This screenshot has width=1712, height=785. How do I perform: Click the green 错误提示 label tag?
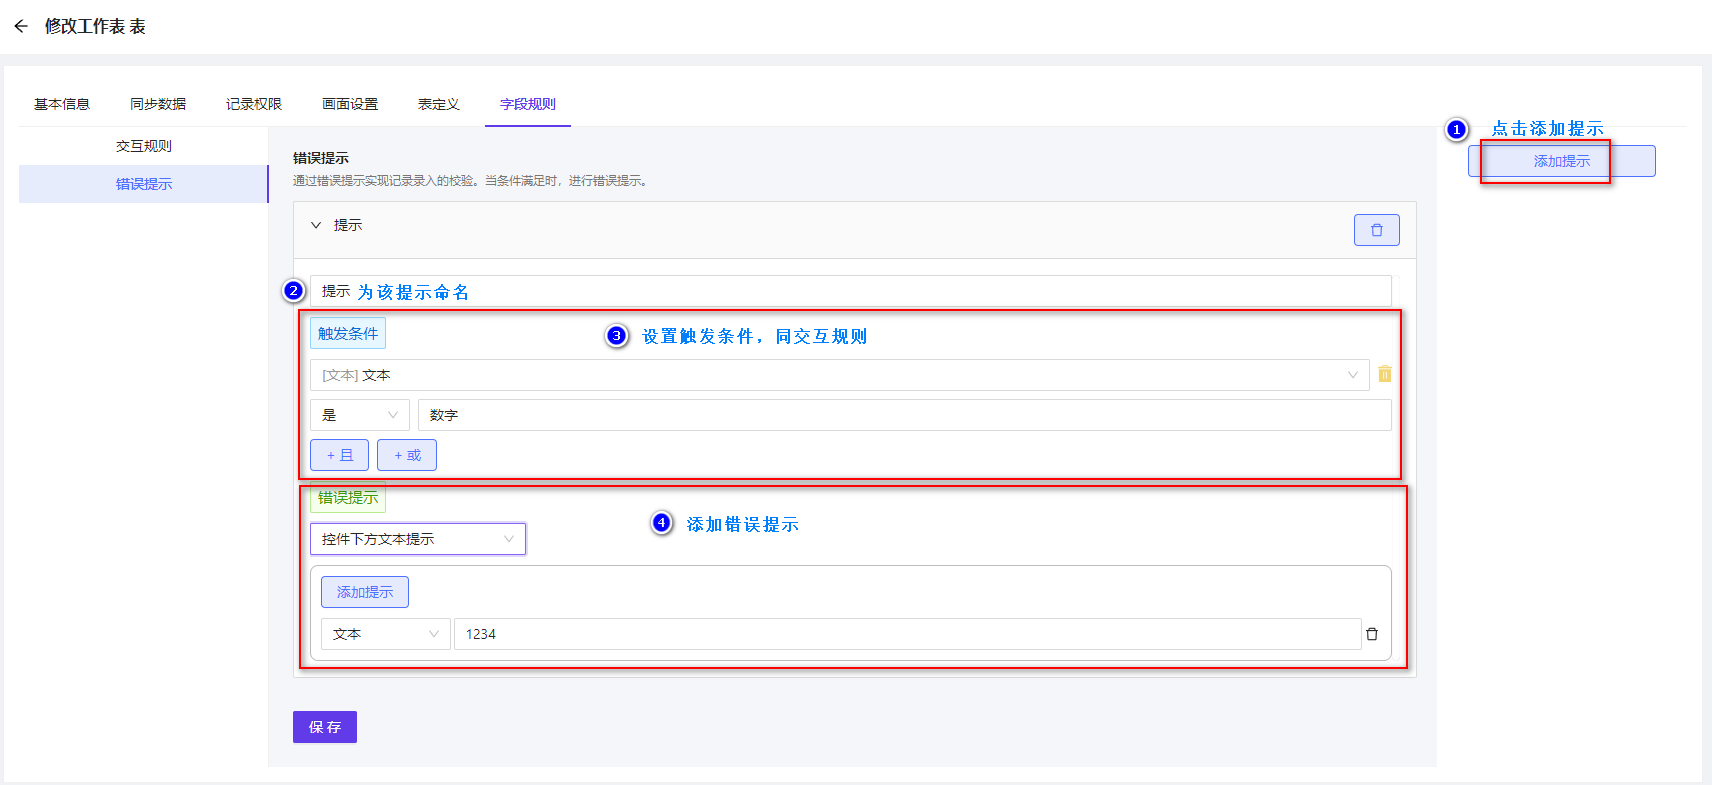click(348, 497)
